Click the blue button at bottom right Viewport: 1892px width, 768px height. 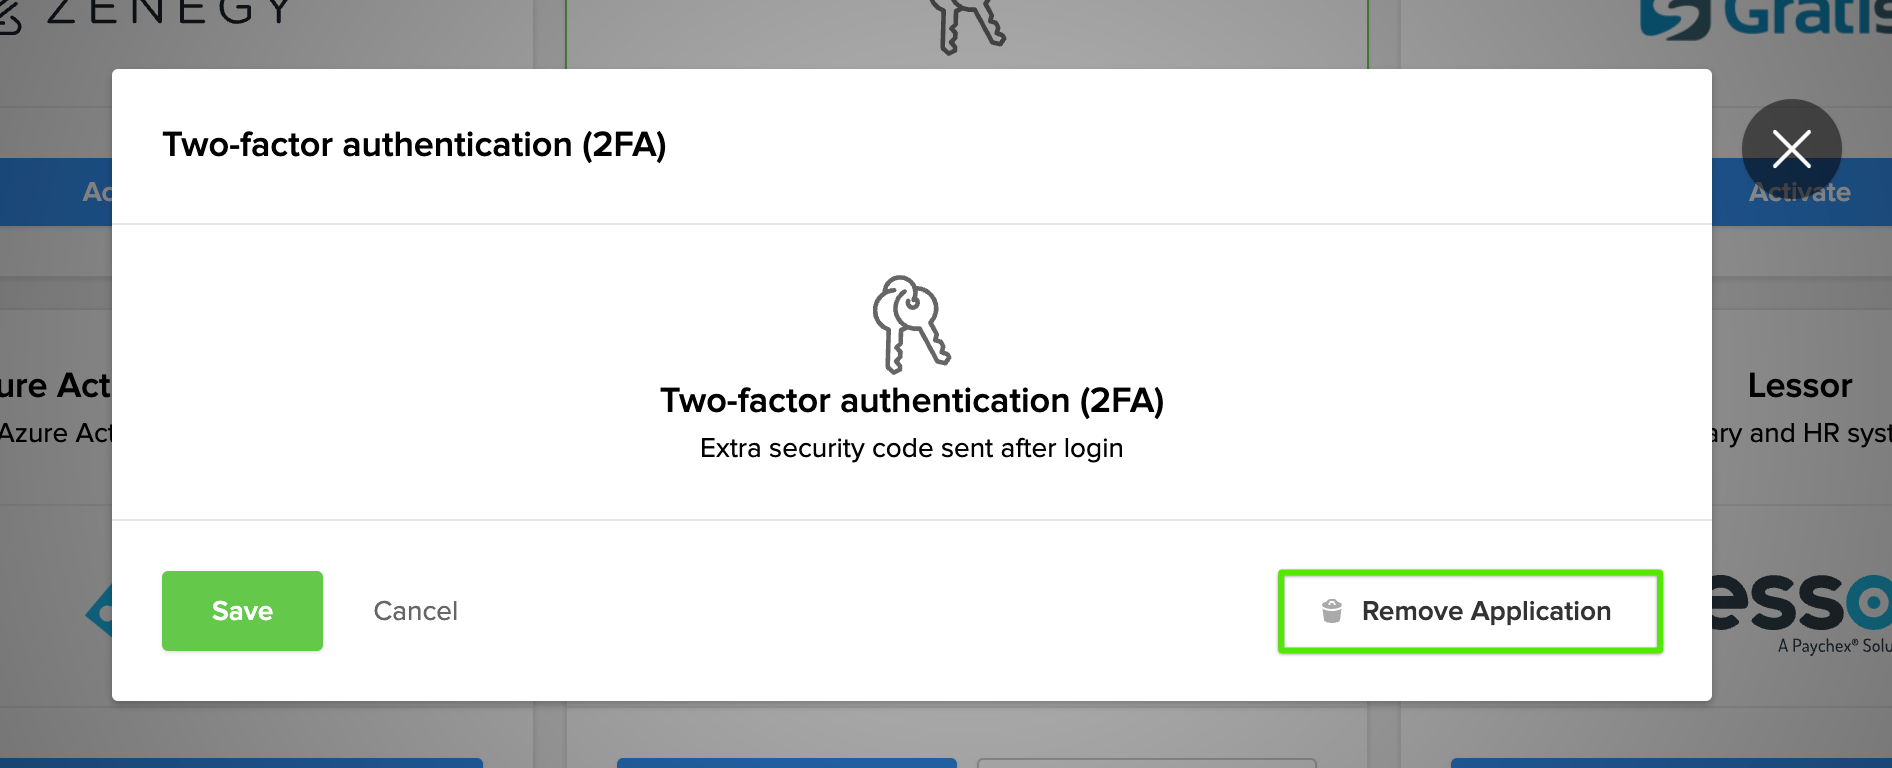point(1670,763)
